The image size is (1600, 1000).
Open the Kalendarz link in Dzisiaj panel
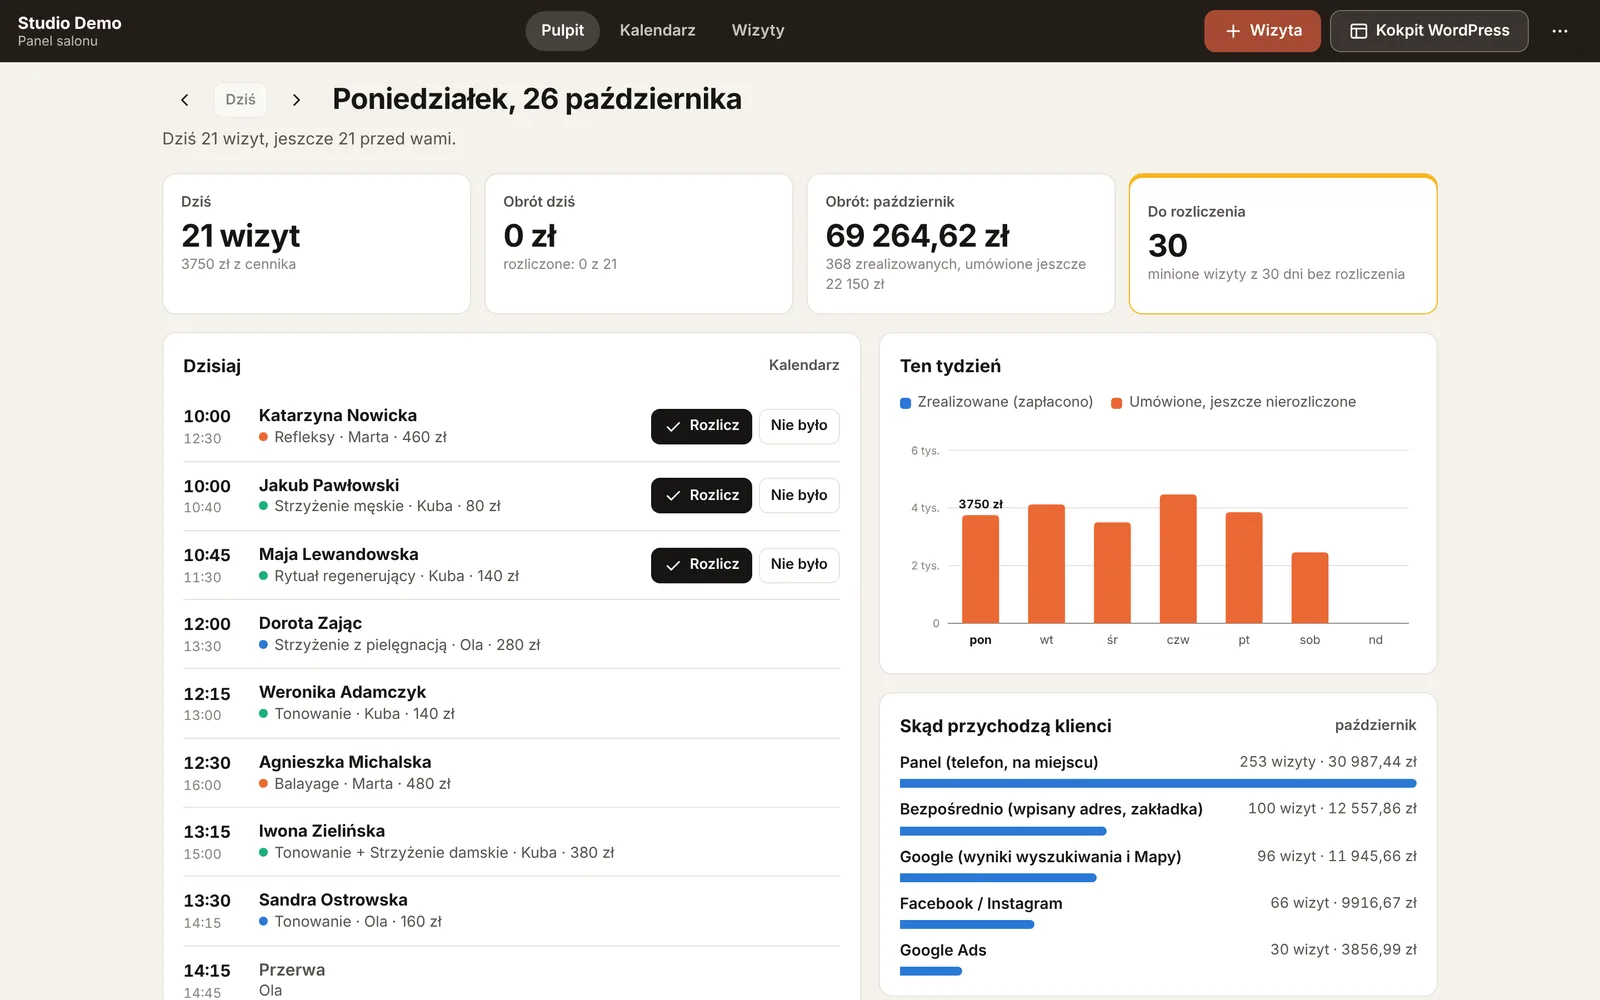click(x=804, y=365)
